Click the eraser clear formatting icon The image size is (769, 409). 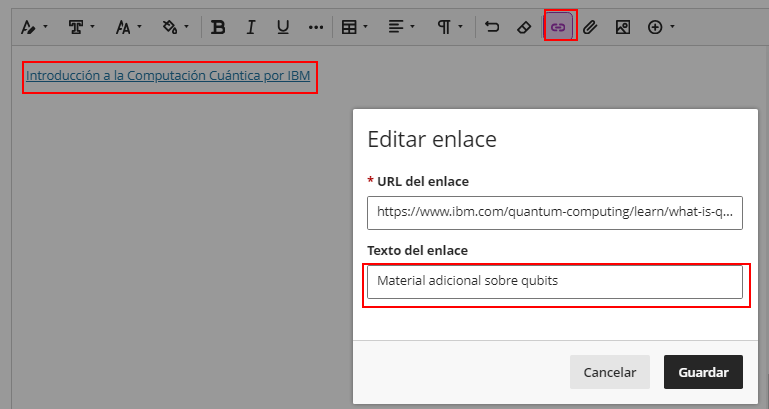click(x=524, y=27)
